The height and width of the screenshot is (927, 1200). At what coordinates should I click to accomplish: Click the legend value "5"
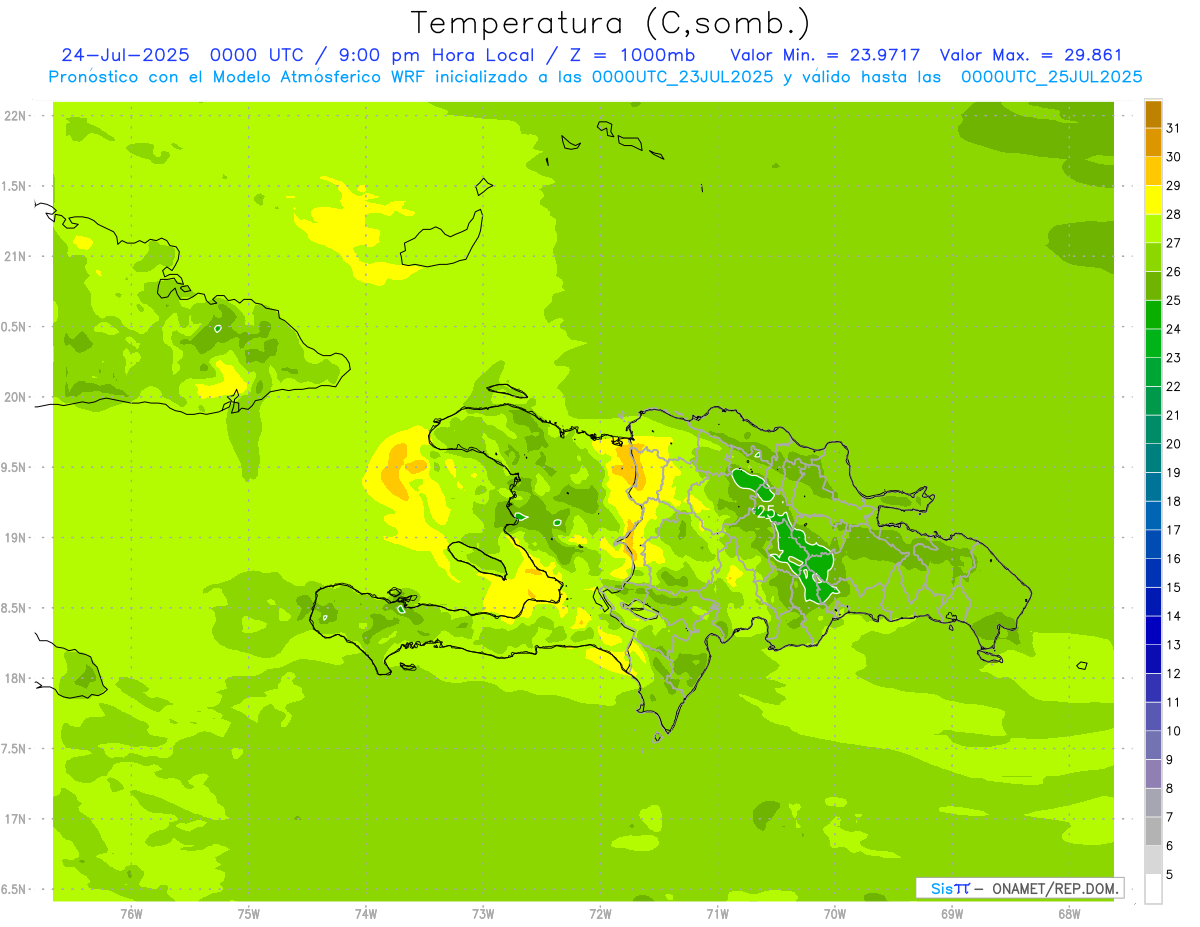[1170, 874]
